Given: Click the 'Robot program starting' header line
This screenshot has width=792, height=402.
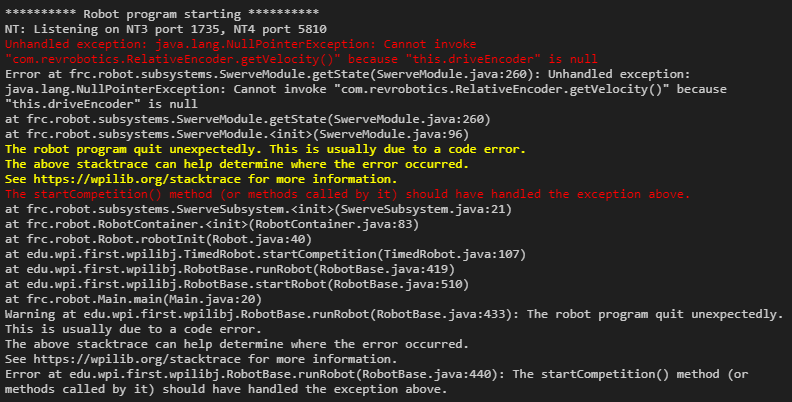Looking at the screenshot, I should pos(162,14).
